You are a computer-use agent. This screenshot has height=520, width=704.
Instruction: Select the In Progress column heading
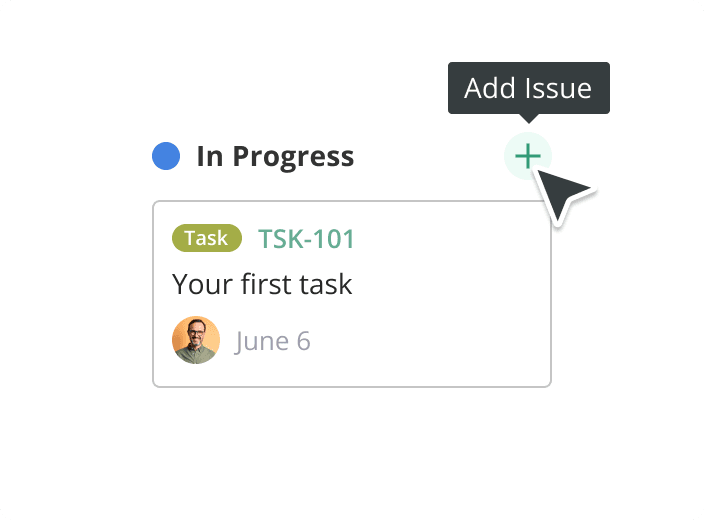274,157
